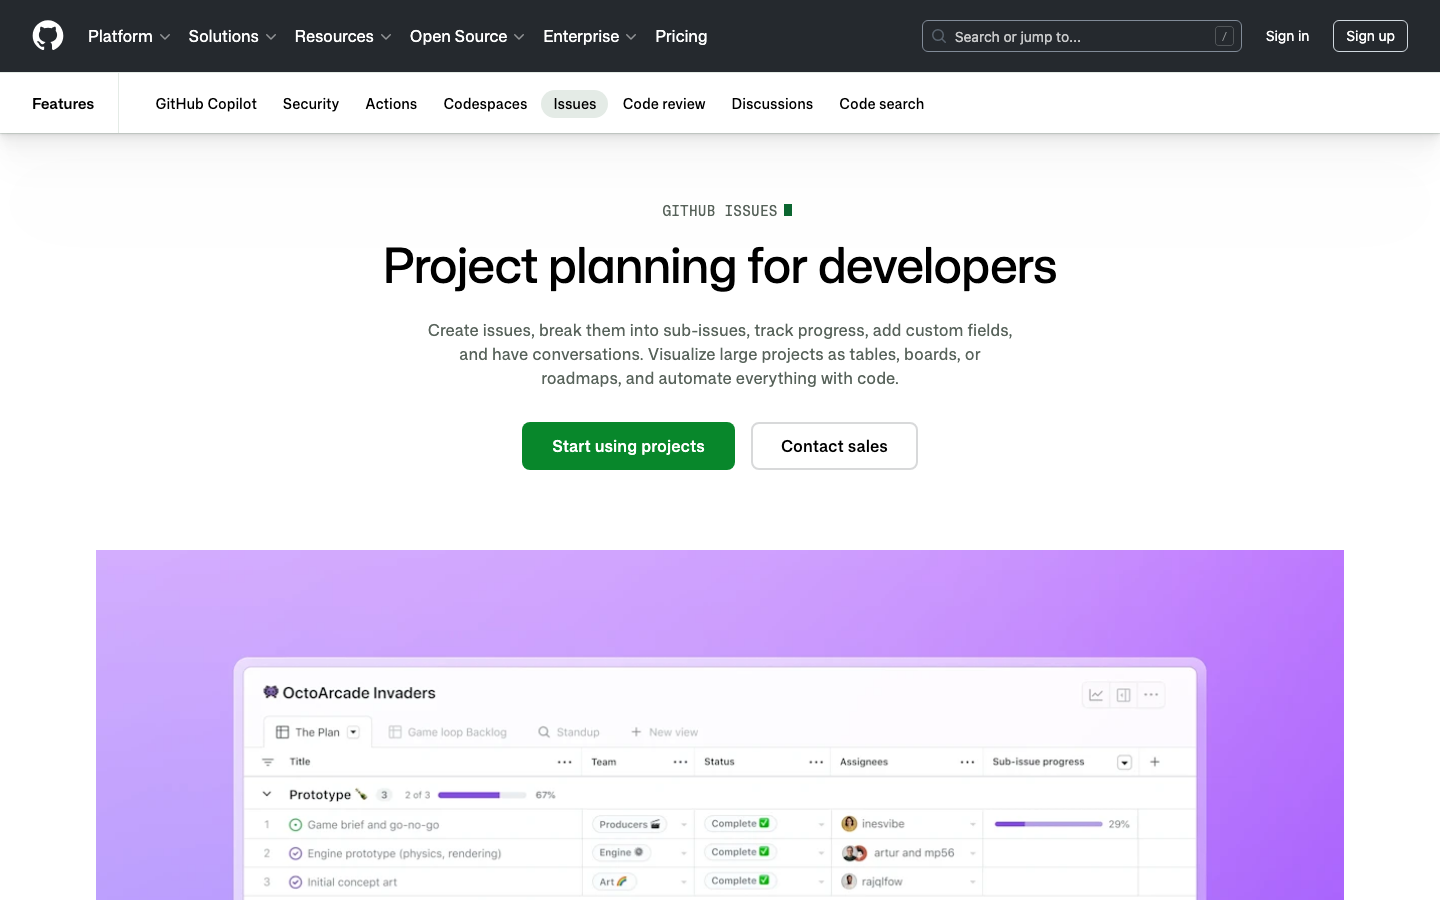The width and height of the screenshot is (1440, 900).
Task: Open the Title column options dots
Action: tap(565, 762)
